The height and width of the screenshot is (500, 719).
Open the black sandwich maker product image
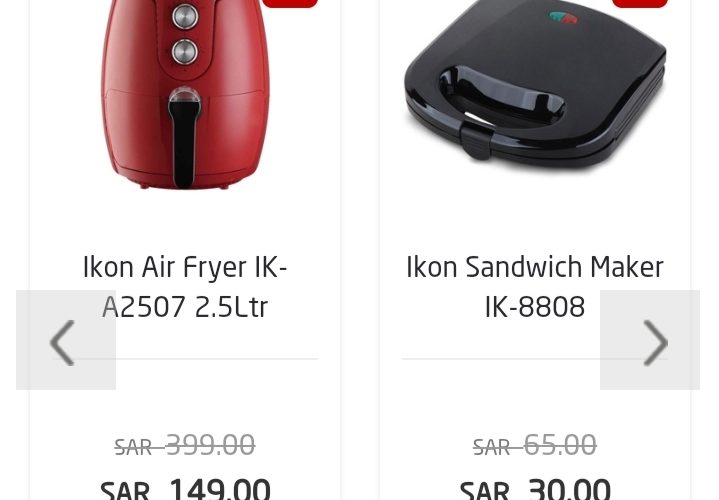(535, 85)
